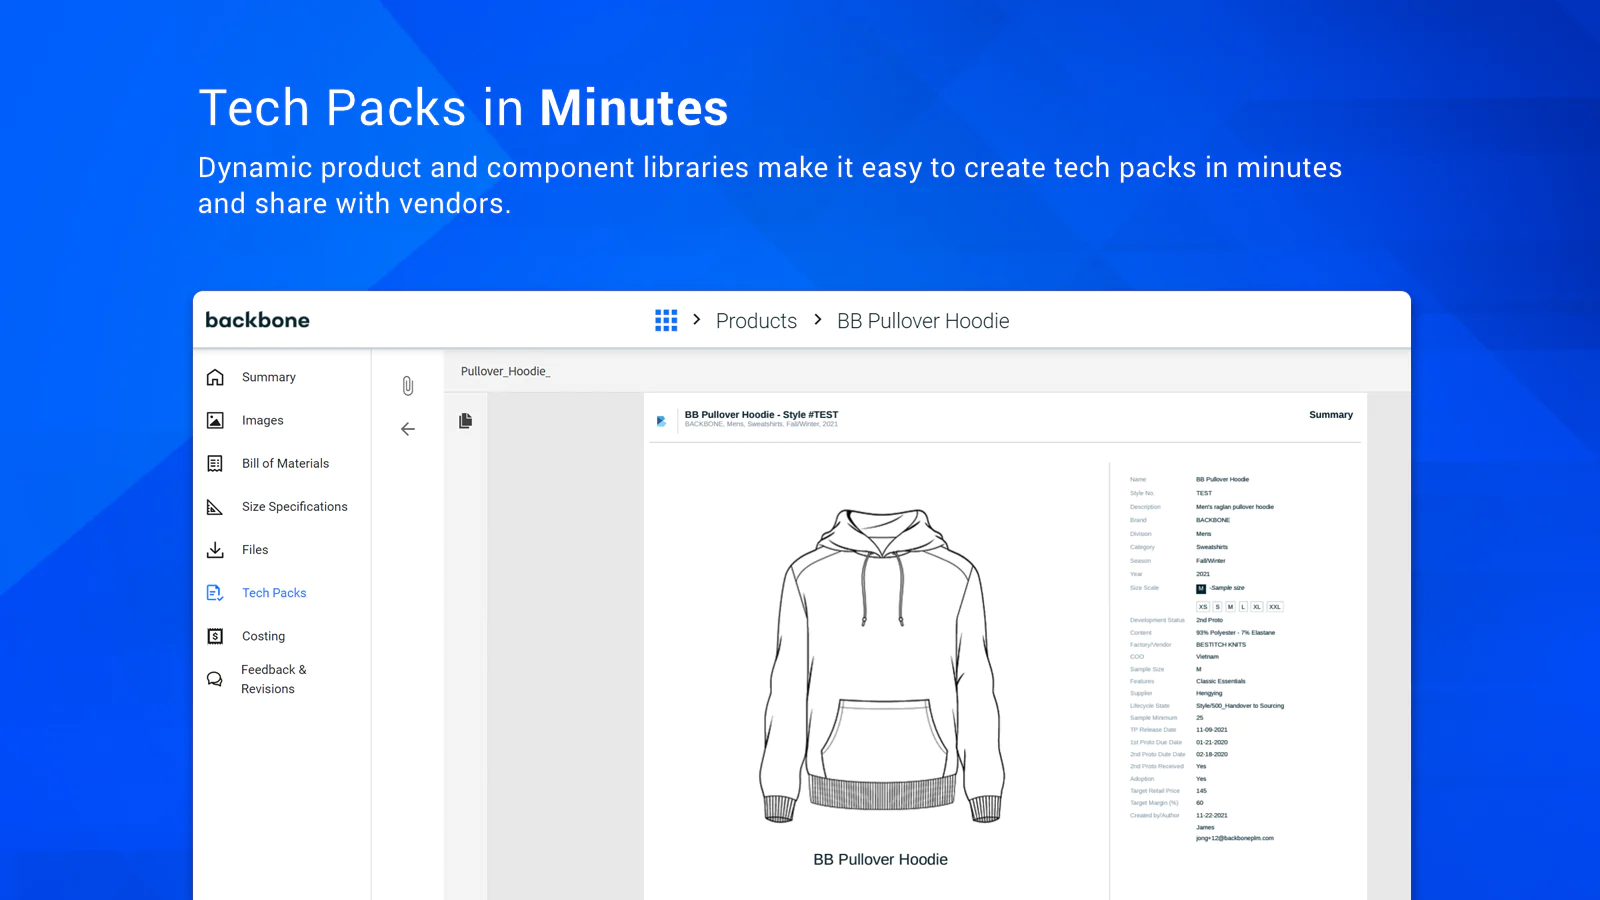Click the back arrow icon
1600x900 pixels.
click(x=408, y=429)
